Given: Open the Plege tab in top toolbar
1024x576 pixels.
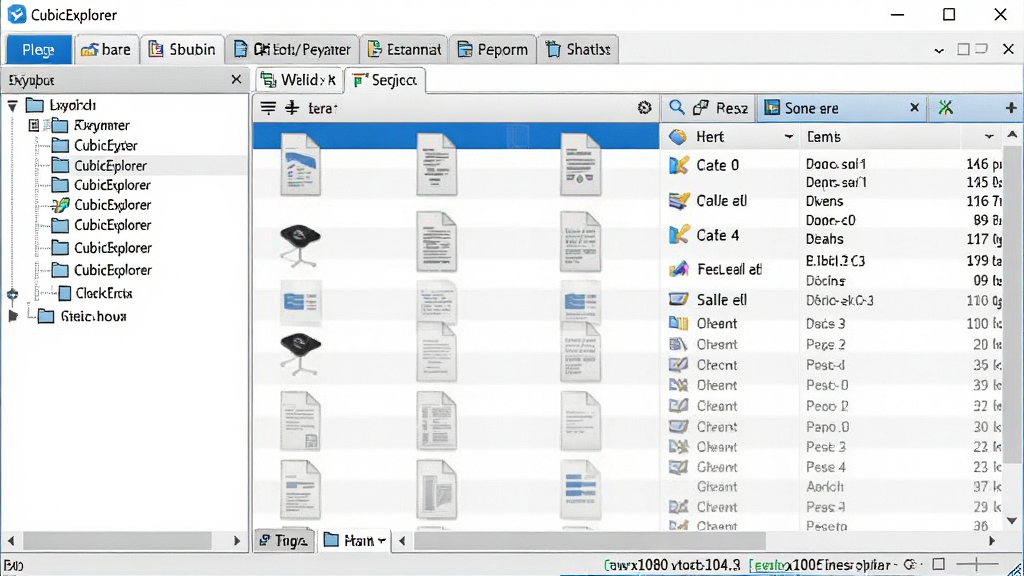Looking at the screenshot, I should tap(39, 50).
